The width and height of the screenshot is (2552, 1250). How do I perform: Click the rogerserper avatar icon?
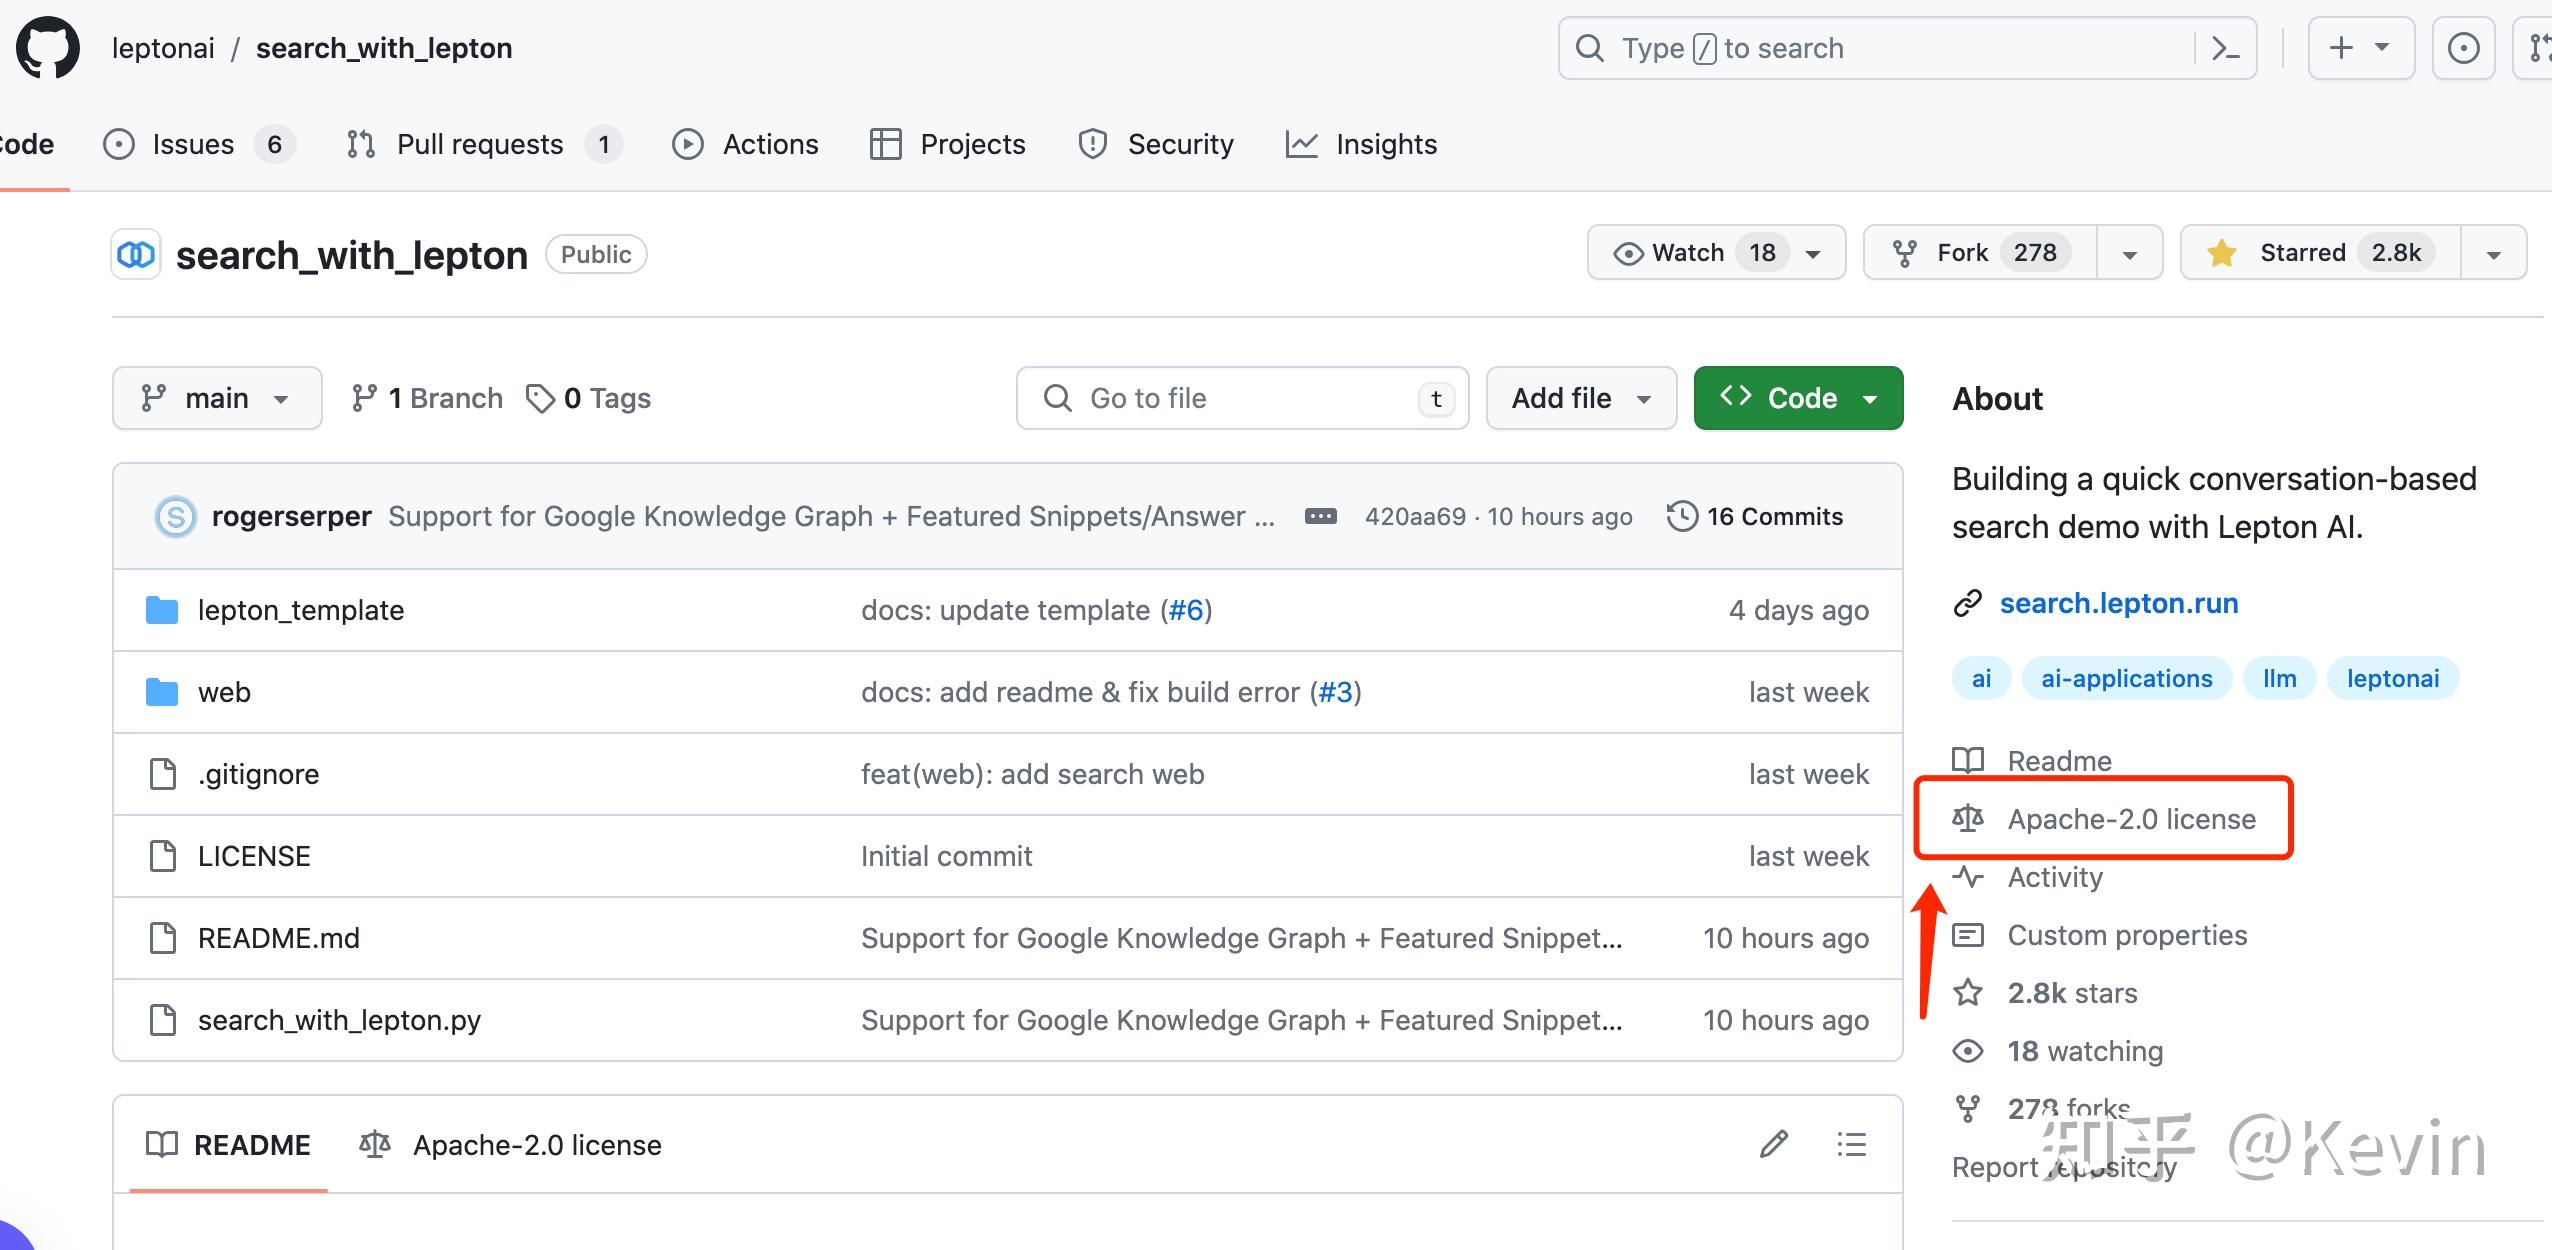pos(176,516)
